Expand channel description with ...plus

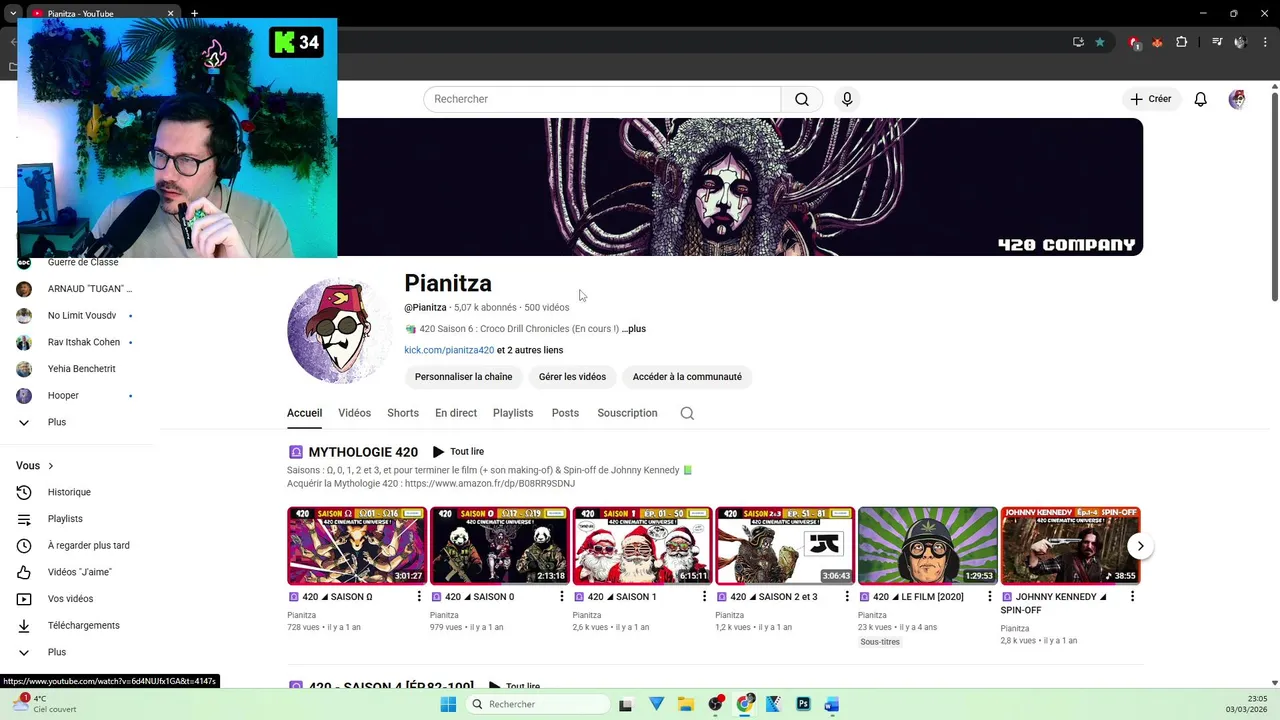633,329
